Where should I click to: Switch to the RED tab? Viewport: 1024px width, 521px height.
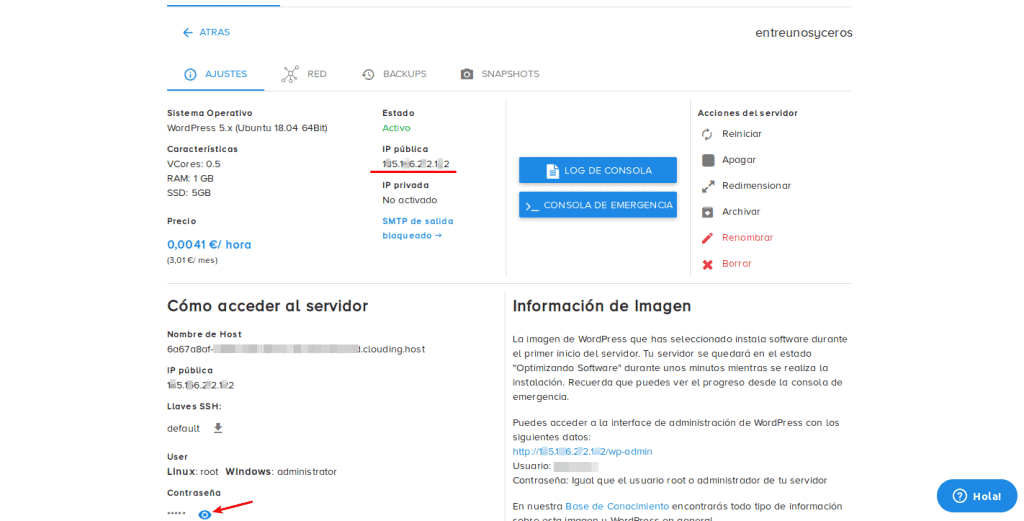point(304,74)
